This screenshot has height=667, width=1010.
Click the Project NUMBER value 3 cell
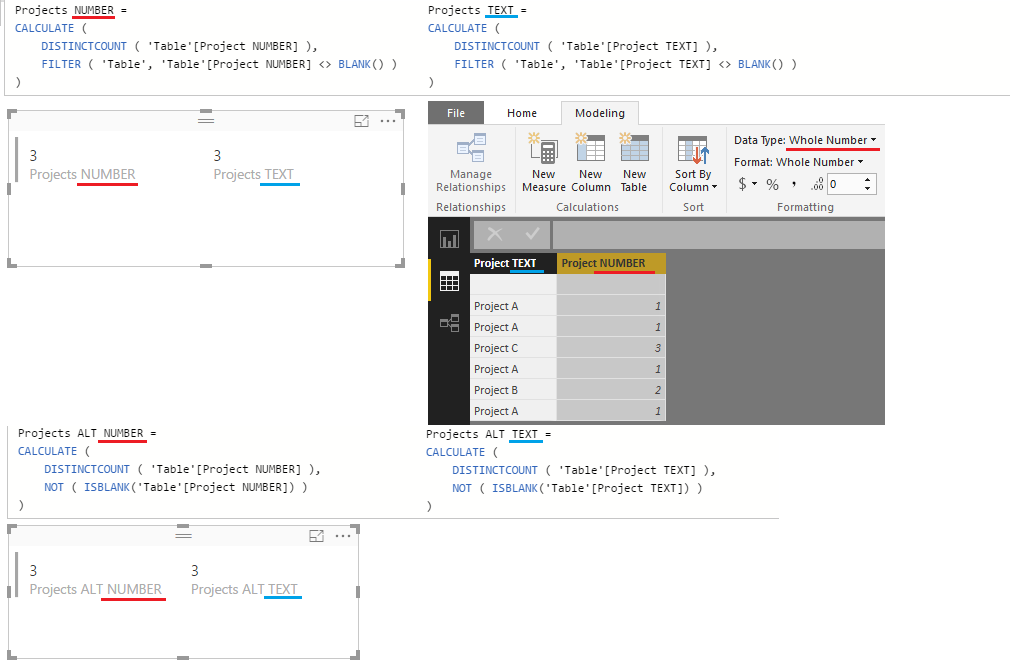point(611,348)
